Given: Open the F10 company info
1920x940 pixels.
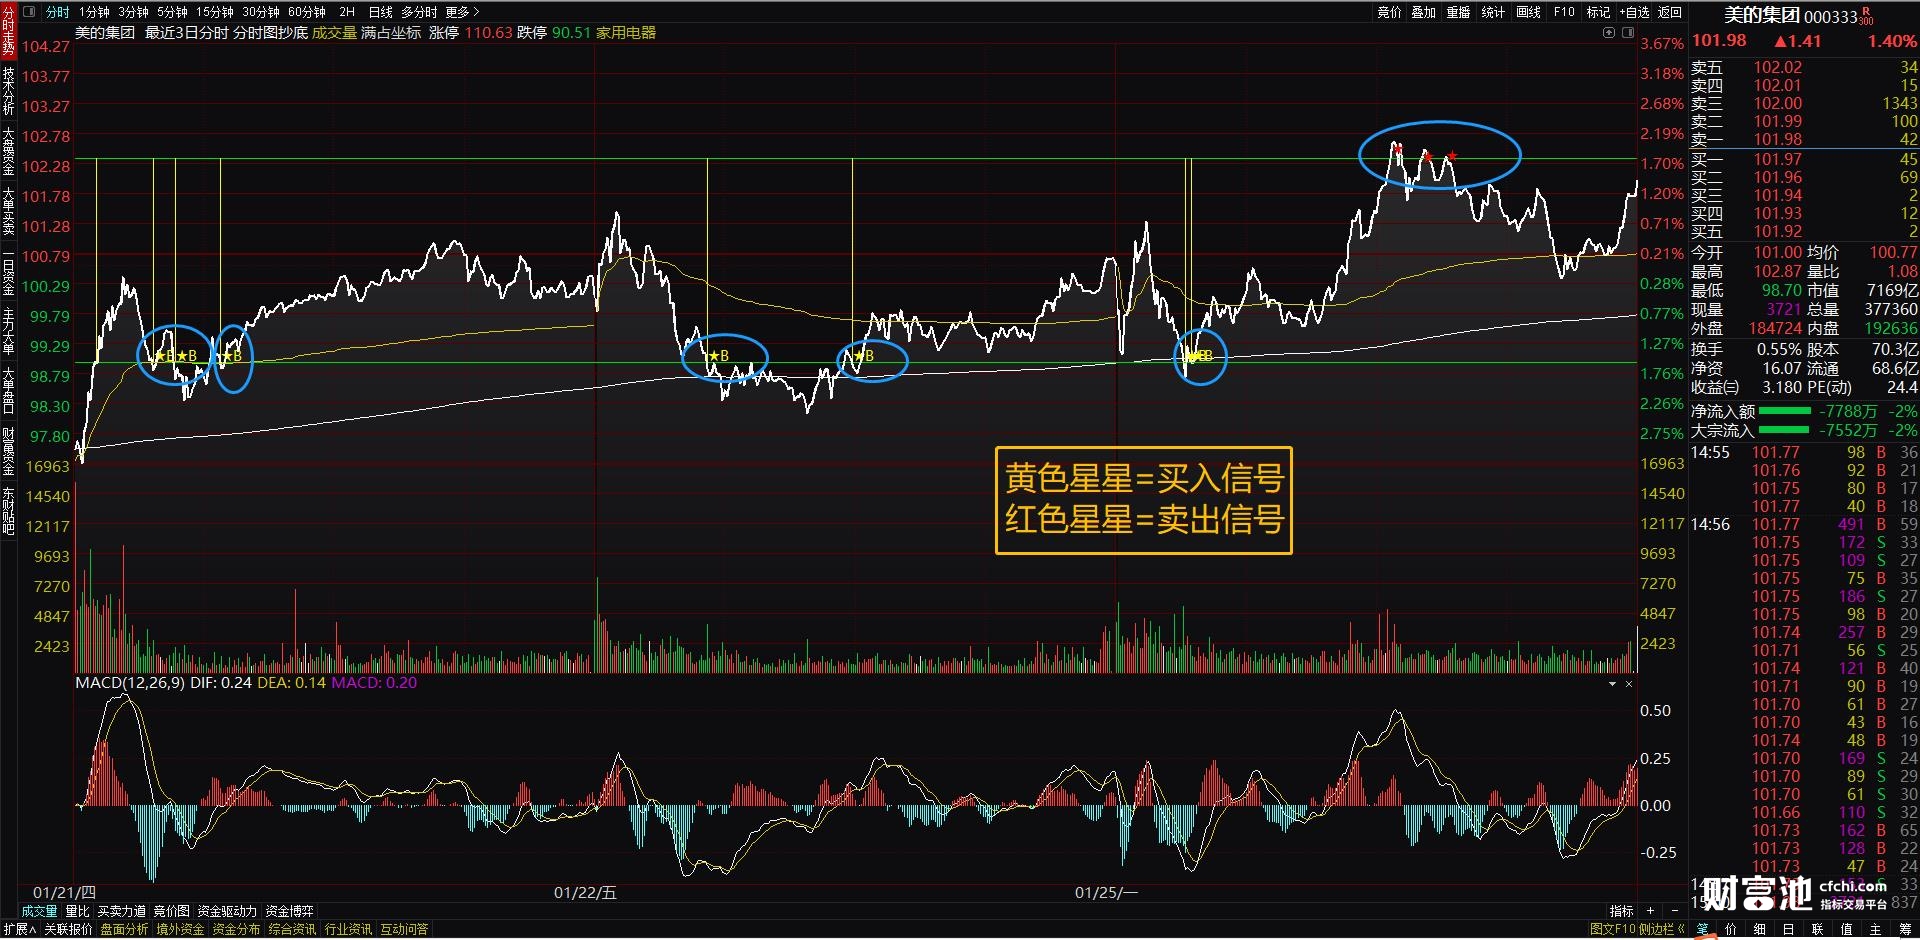Looking at the screenshot, I should coord(1564,12).
